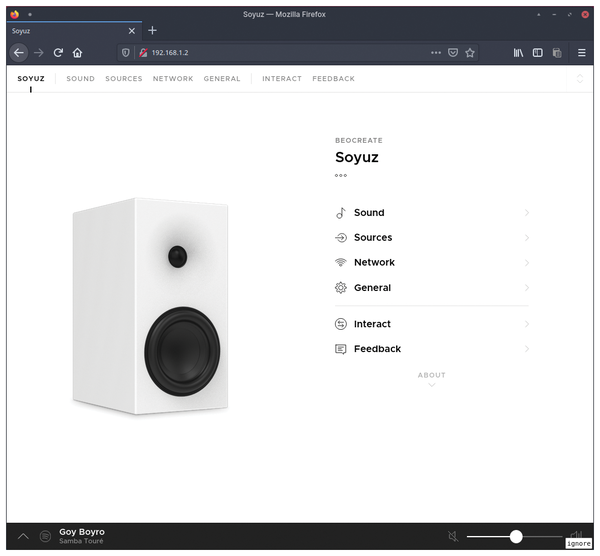Open Interact from main menu
Viewport: 600px width, 556px height.
432,324
